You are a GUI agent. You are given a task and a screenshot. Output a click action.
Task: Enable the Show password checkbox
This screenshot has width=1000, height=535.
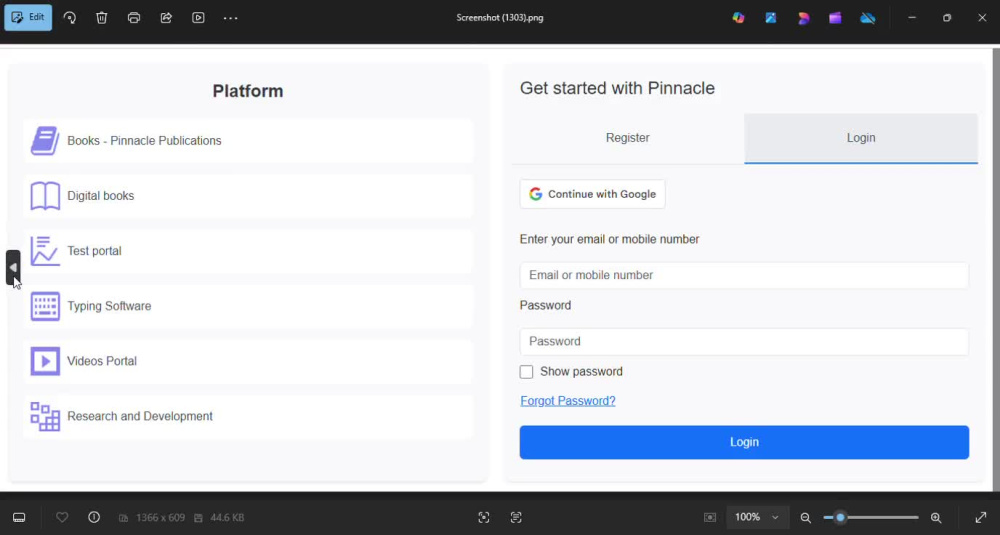click(526, 372)
